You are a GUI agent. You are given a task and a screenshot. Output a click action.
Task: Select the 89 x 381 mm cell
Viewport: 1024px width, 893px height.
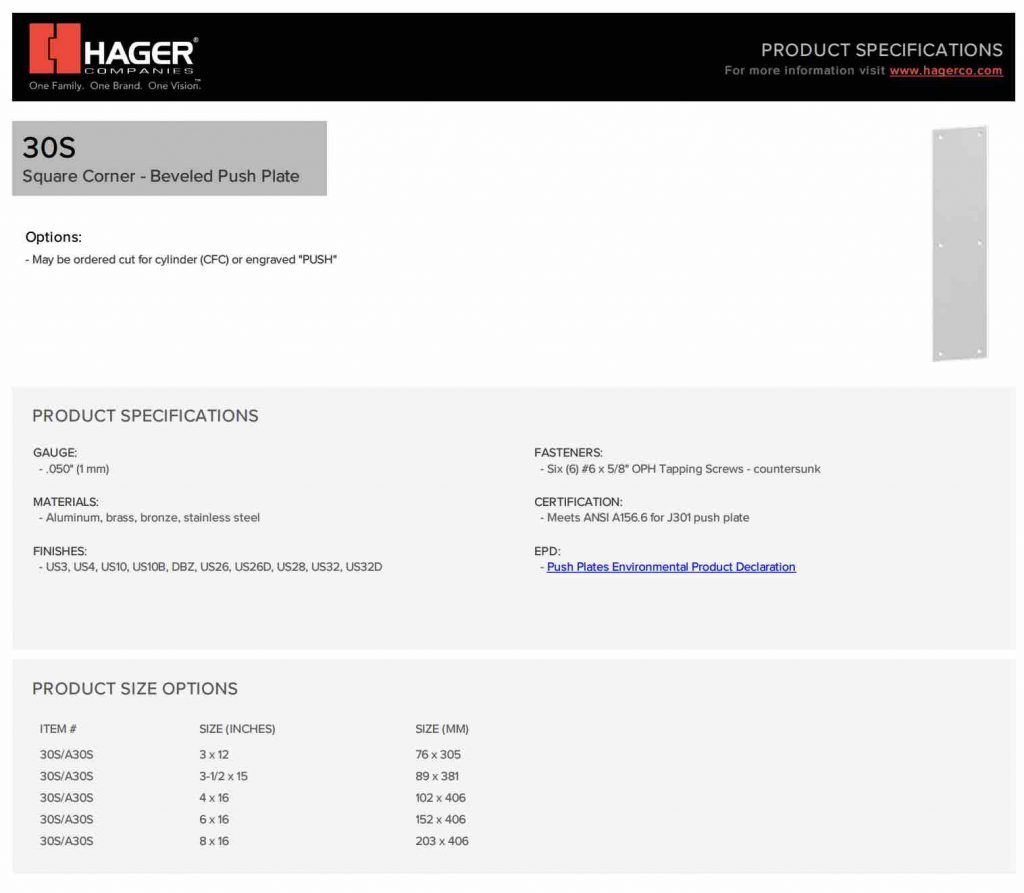pyautogui.click(x=437, y=776)
